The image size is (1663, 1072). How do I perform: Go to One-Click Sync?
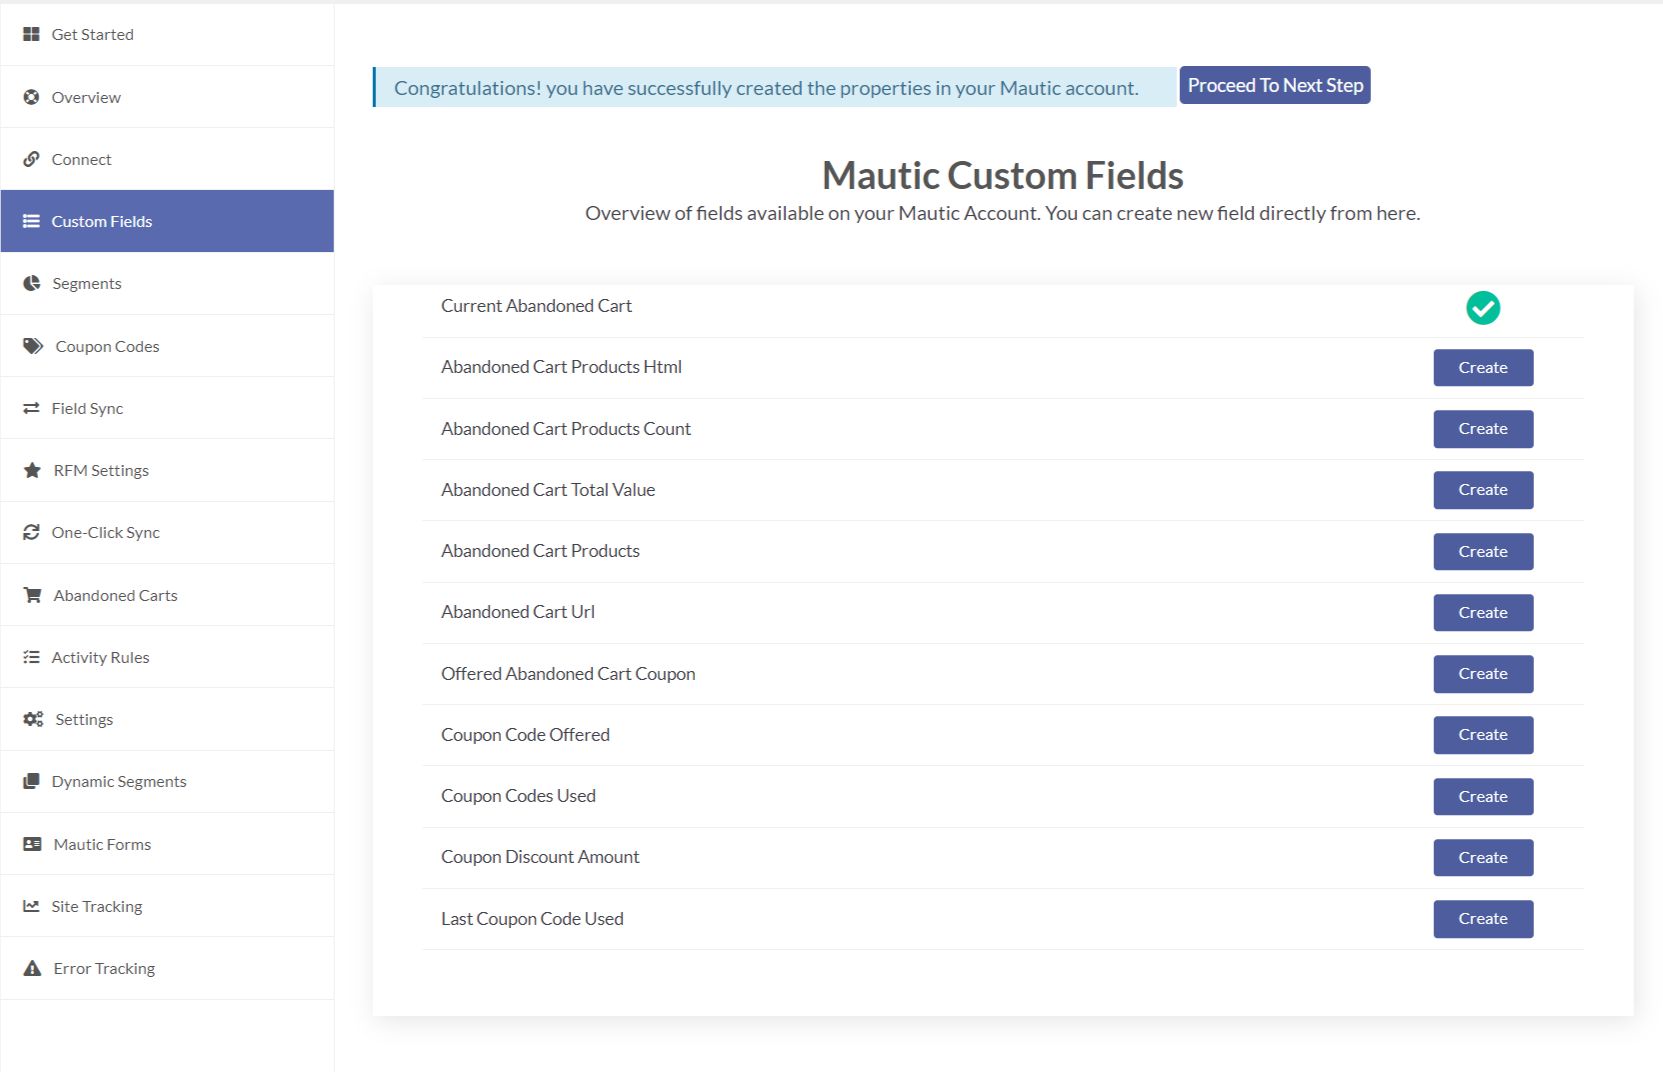coord(167,532)
